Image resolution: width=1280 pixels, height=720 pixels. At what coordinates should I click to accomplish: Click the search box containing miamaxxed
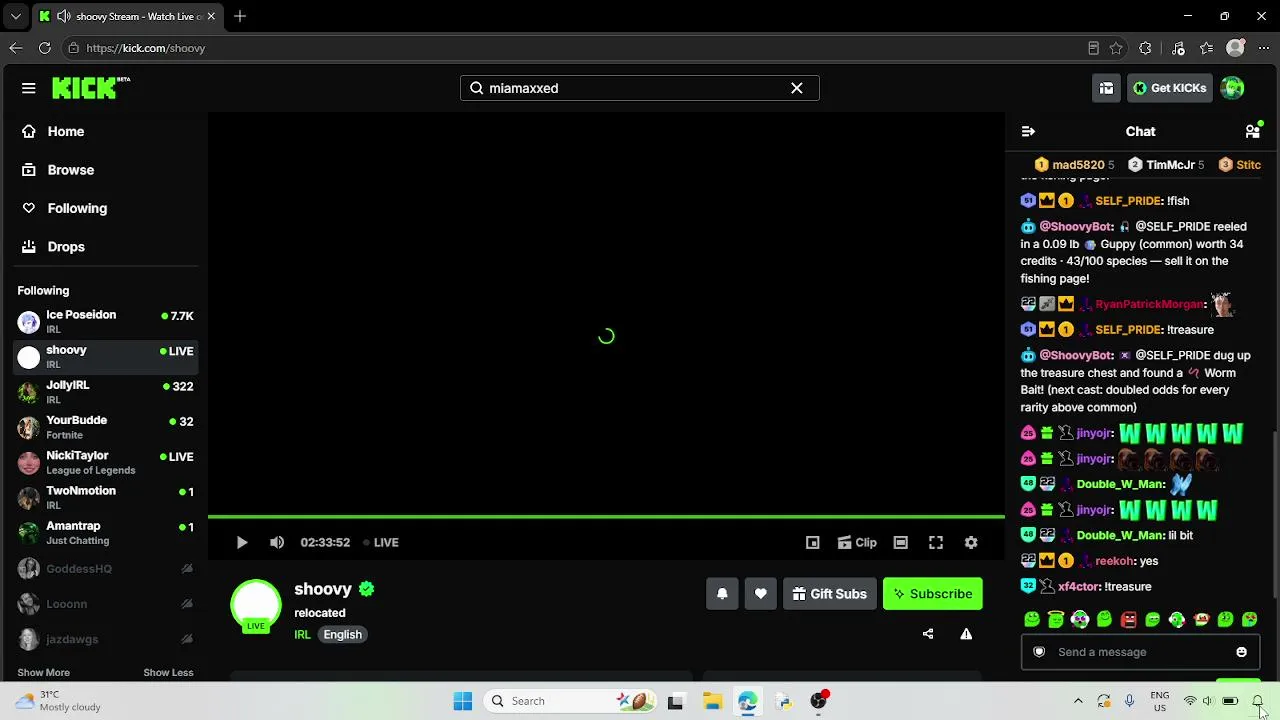point(639,88)
